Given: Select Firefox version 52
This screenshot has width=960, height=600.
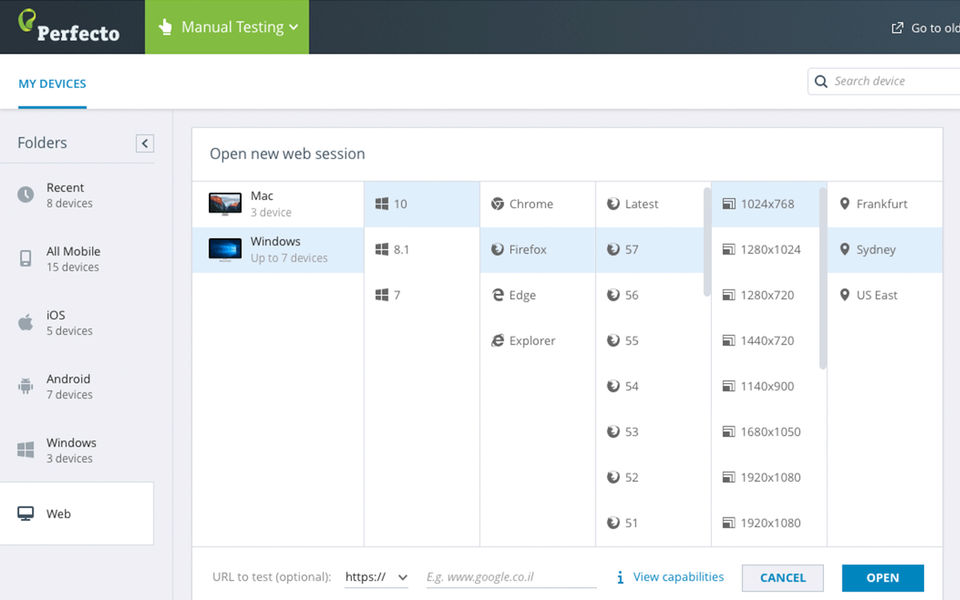Looking at the screenshot, I should click(x=650, y=478).
